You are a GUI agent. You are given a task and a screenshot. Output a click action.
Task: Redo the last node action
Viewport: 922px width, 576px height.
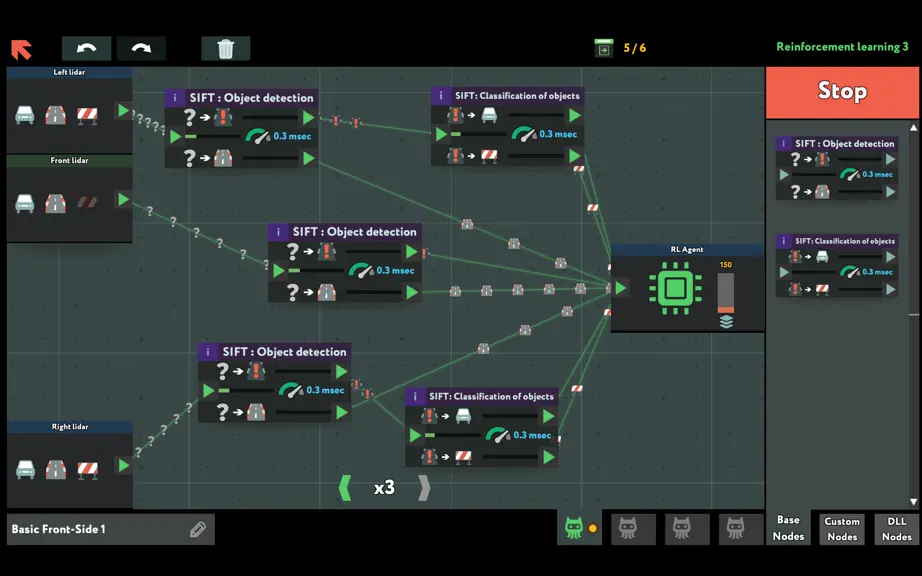[x=141, y=48]
